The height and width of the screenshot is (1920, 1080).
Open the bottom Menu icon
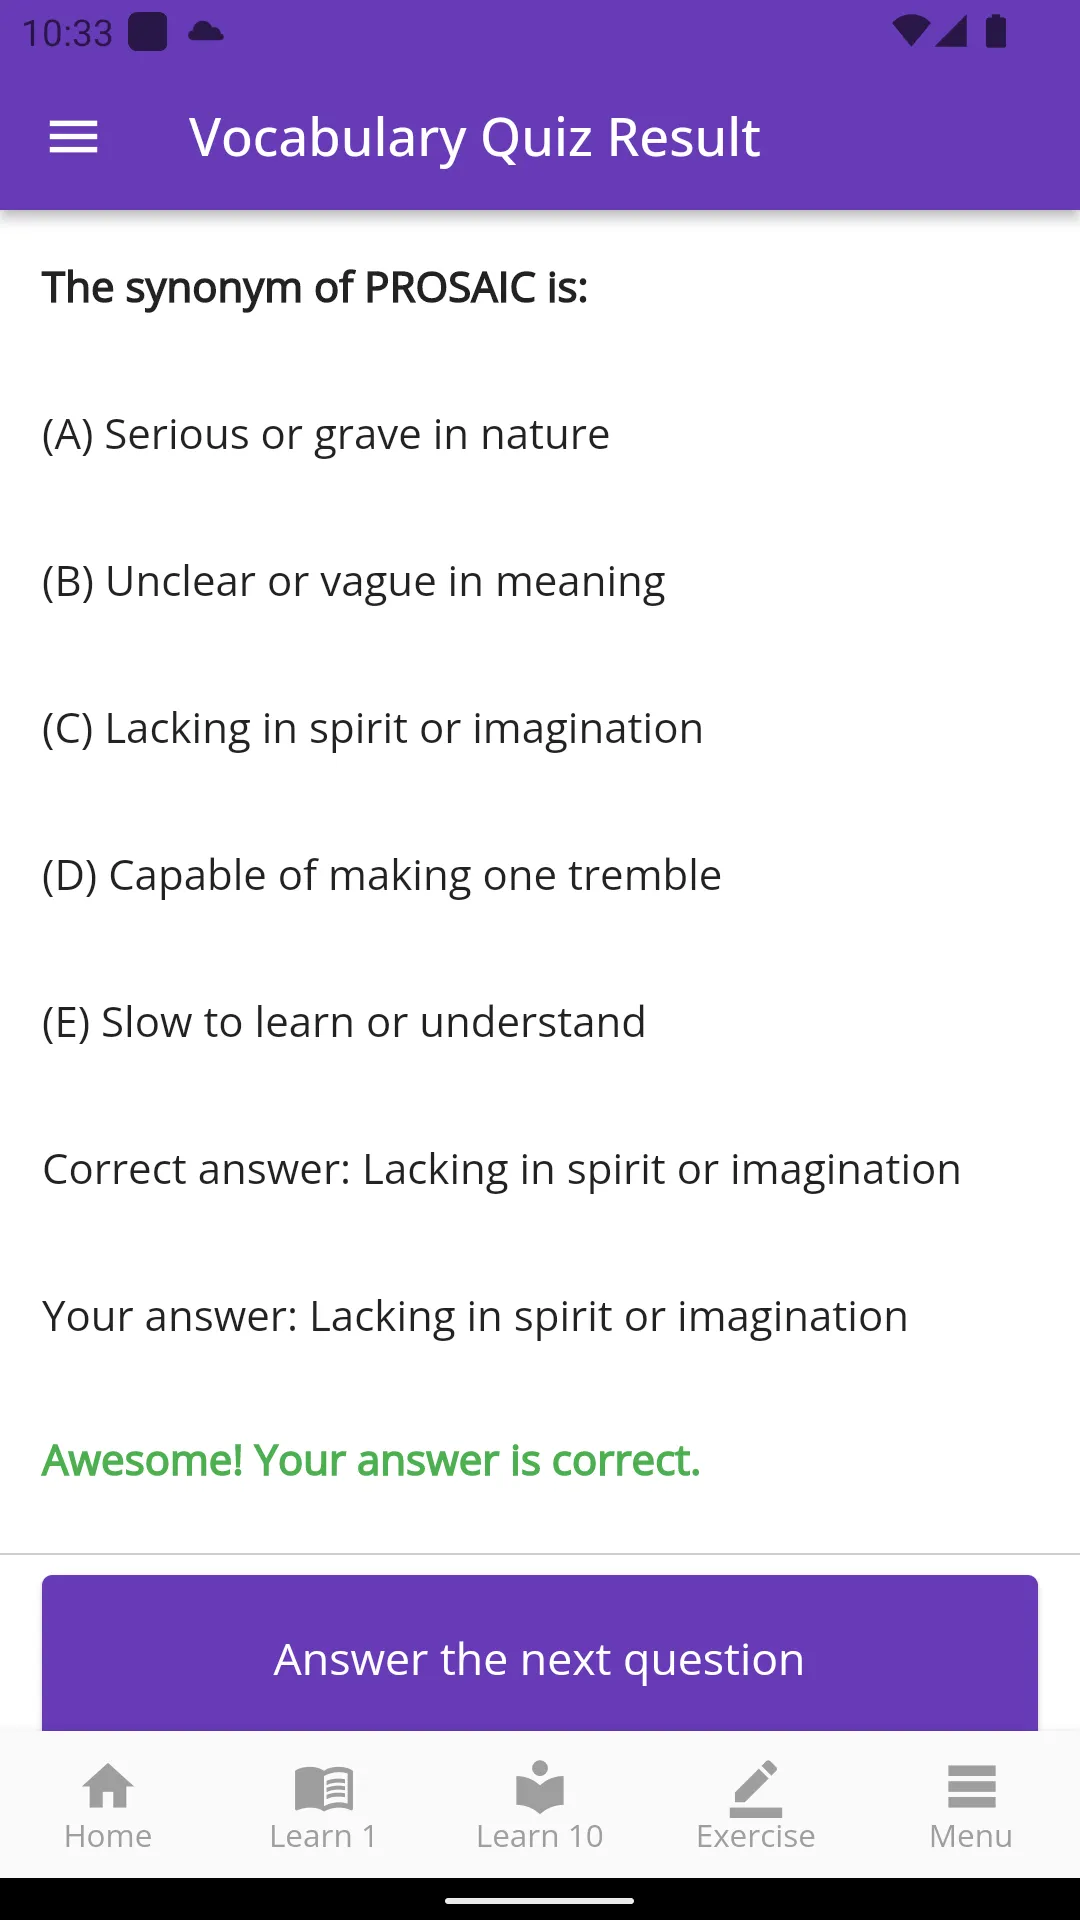(971, 1786)
